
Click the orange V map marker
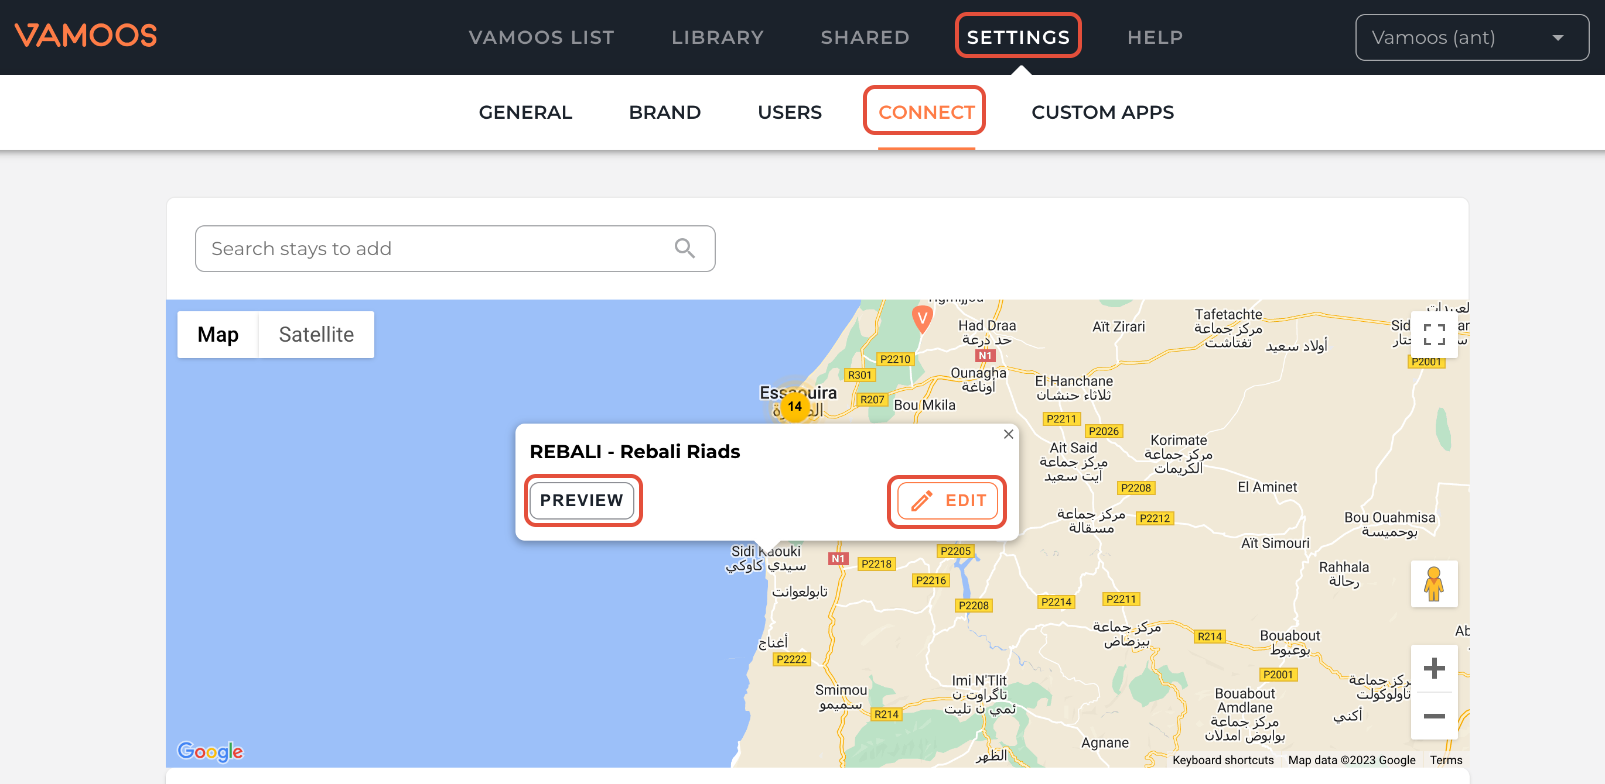click(922, 319)
